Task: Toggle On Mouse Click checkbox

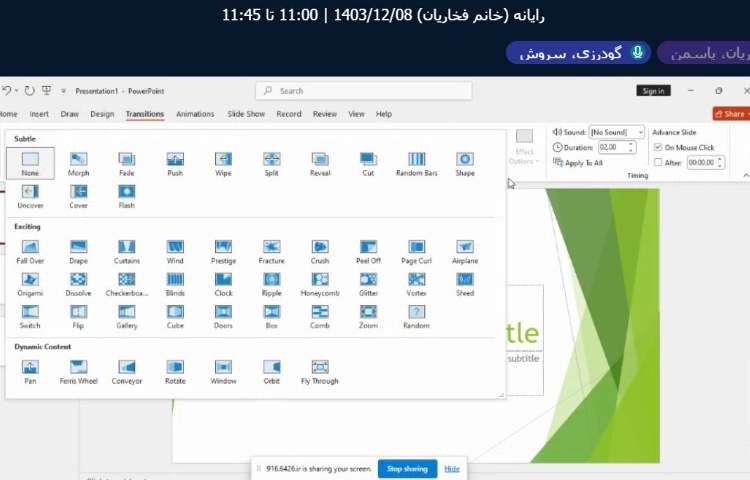Action: tap(658, 147)
